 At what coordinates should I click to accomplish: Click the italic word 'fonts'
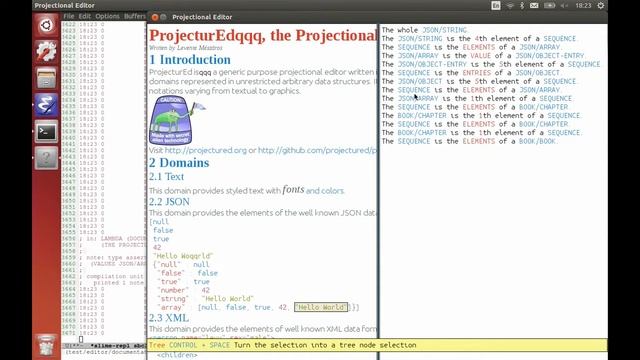point(293,189)
